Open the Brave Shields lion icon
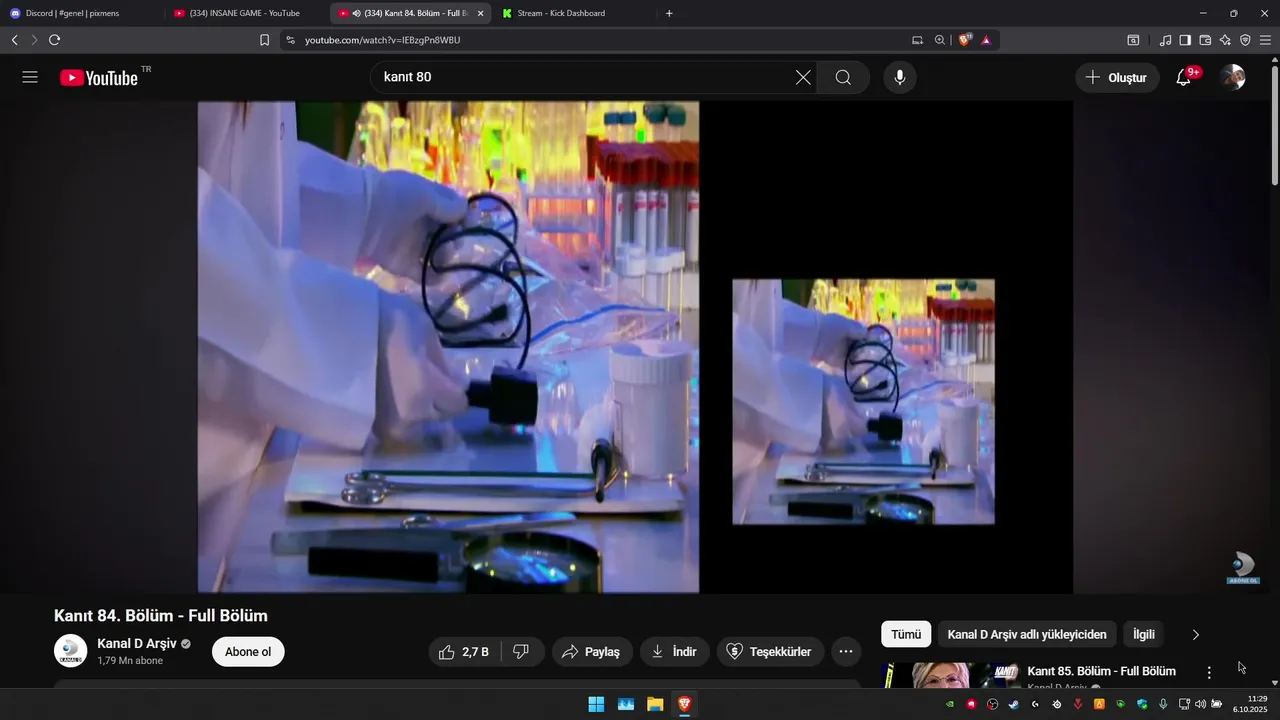1280x720 pixels. pos(965,40)
